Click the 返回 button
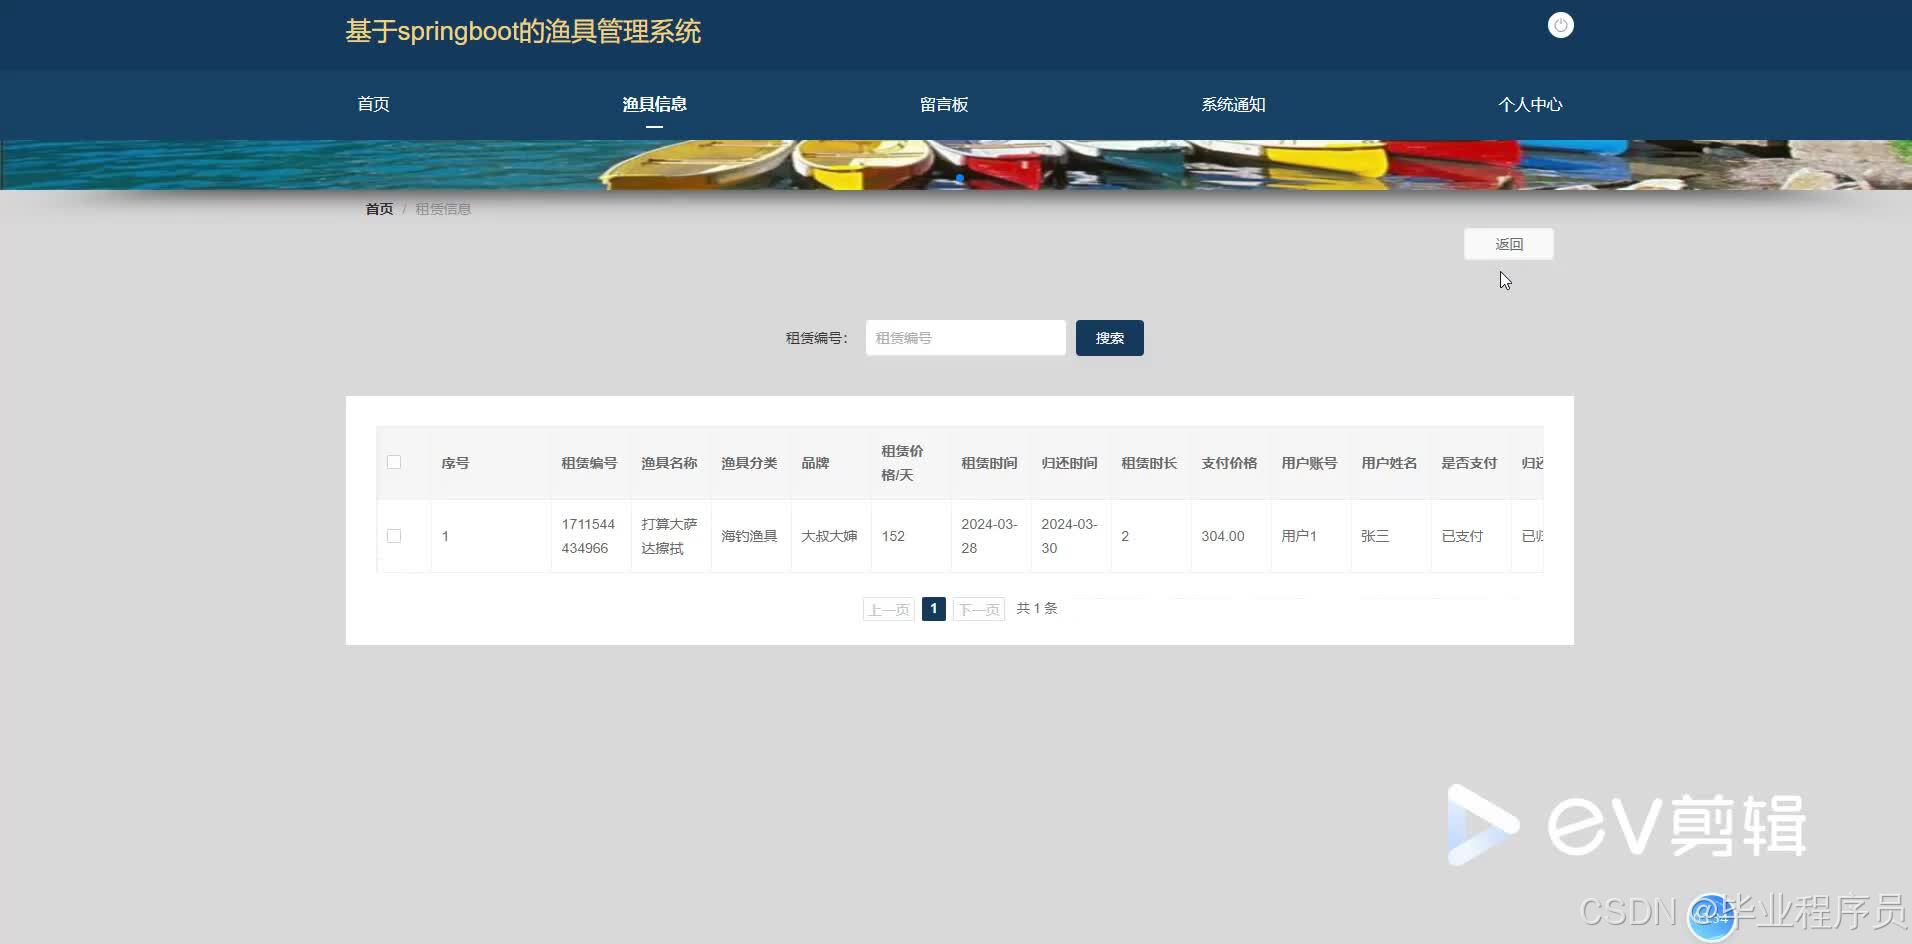Image resolution: width=1912 pixels, height=944 pixels. pyautogui.click(x=1508, y=243)
